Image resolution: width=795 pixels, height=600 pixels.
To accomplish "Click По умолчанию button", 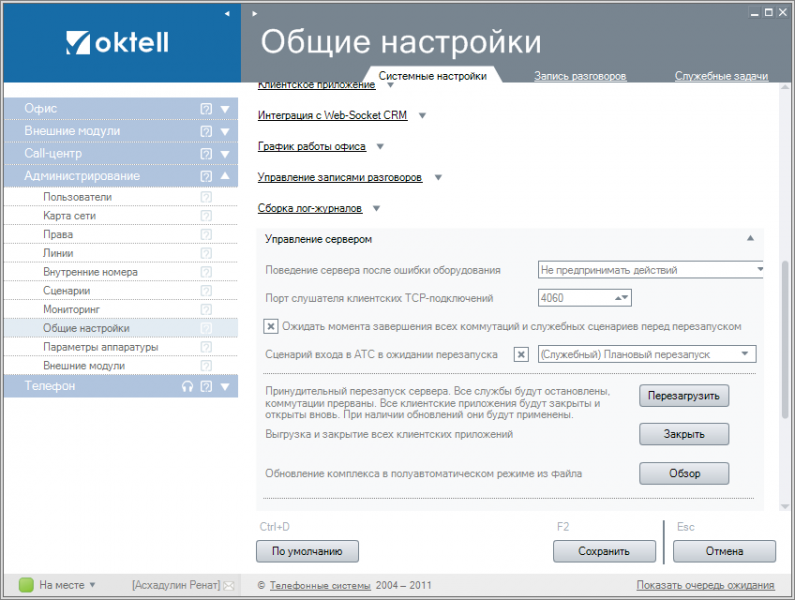I will coord(307,551).
